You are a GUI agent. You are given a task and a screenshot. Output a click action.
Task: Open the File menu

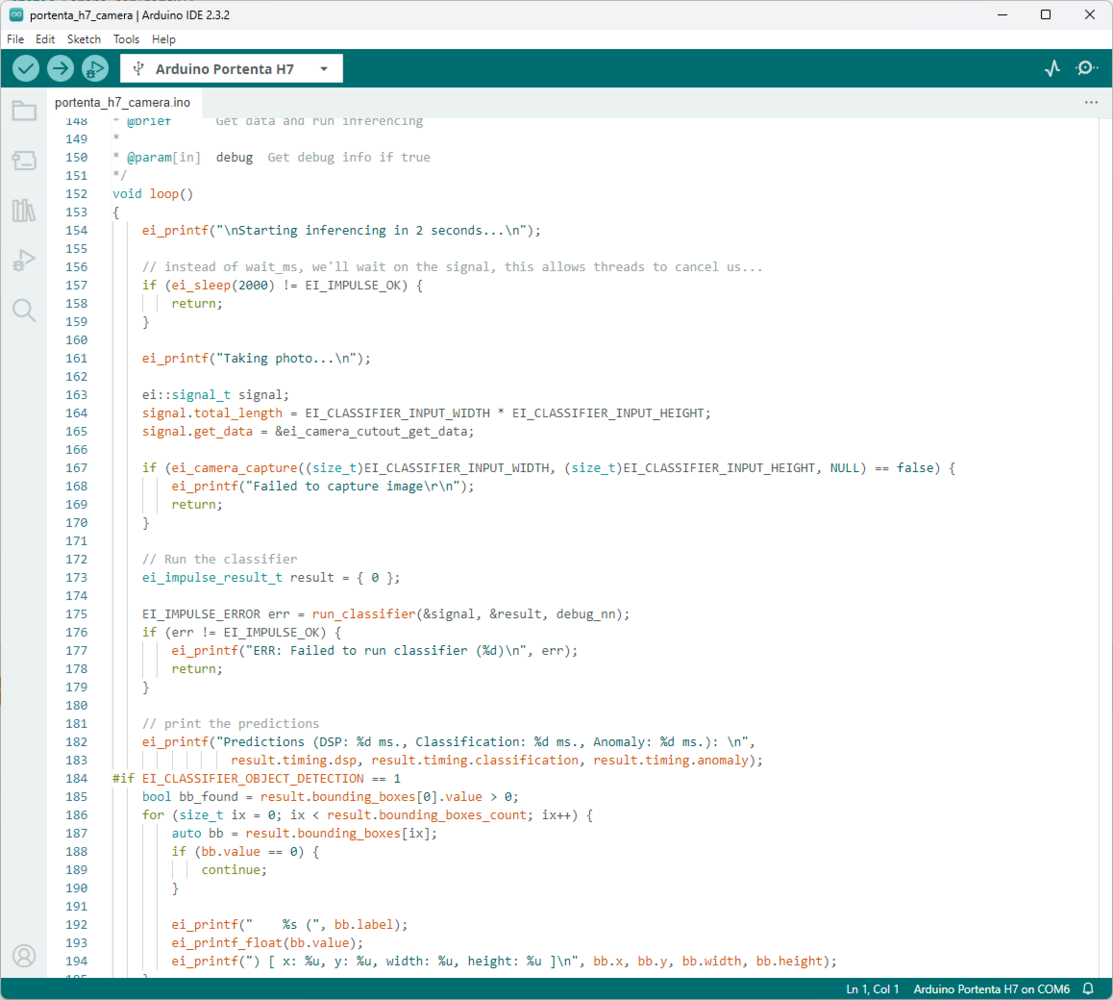click(x=15, y=39)
